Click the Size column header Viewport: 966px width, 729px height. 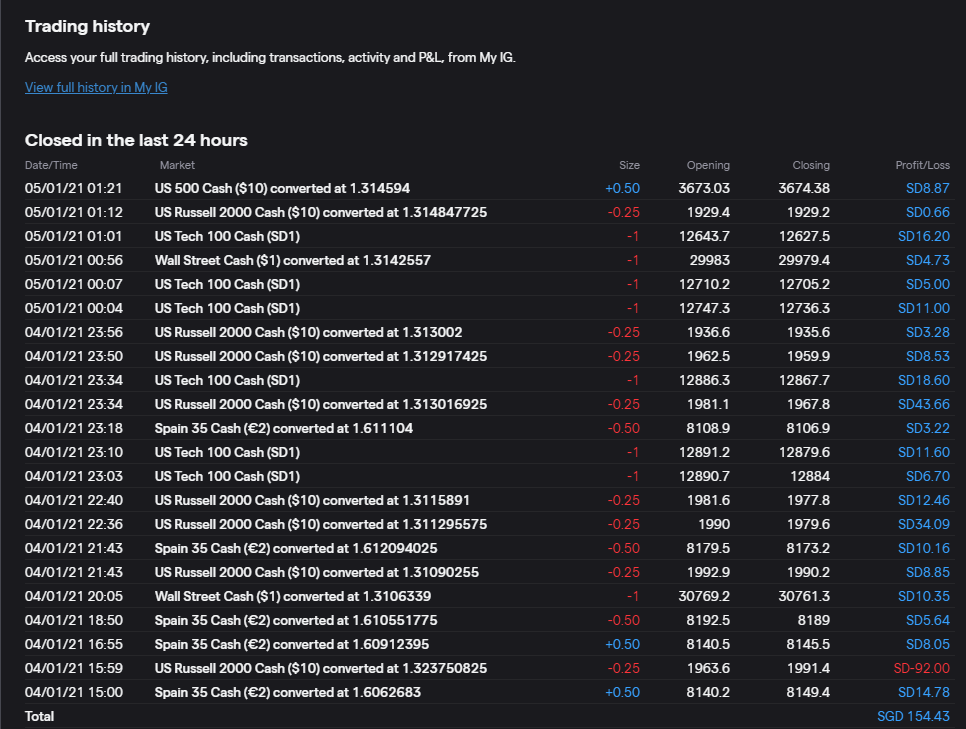point(629,165)
